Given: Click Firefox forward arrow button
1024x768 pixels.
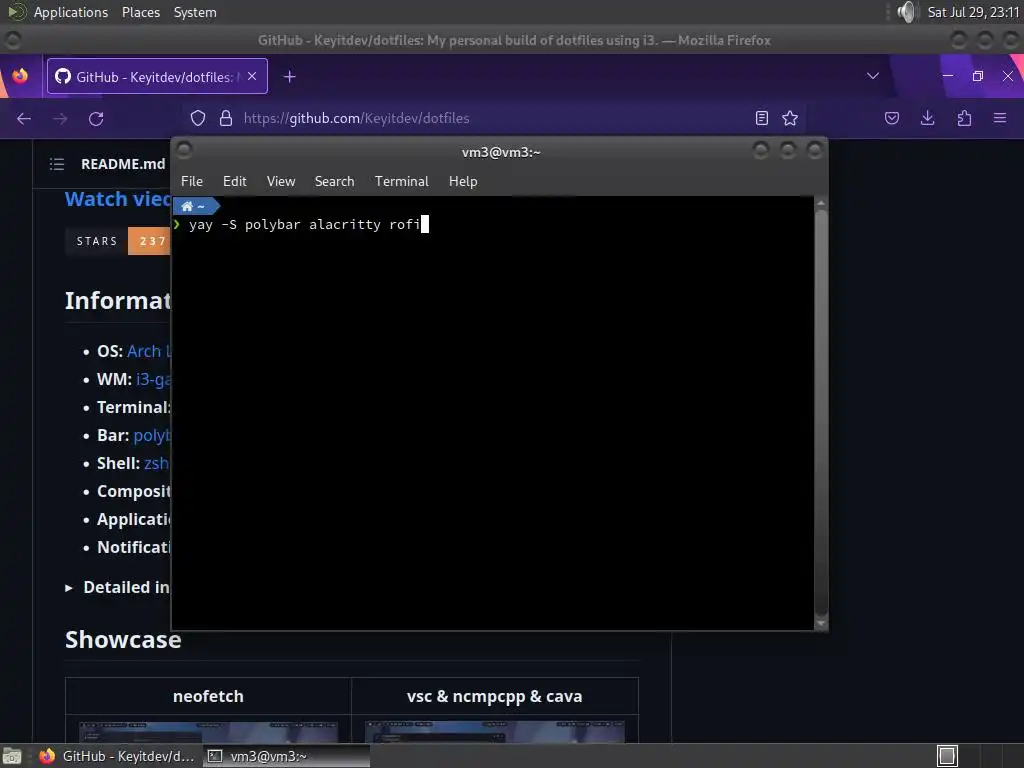Looking at the screenshot, I should (60, 118).
